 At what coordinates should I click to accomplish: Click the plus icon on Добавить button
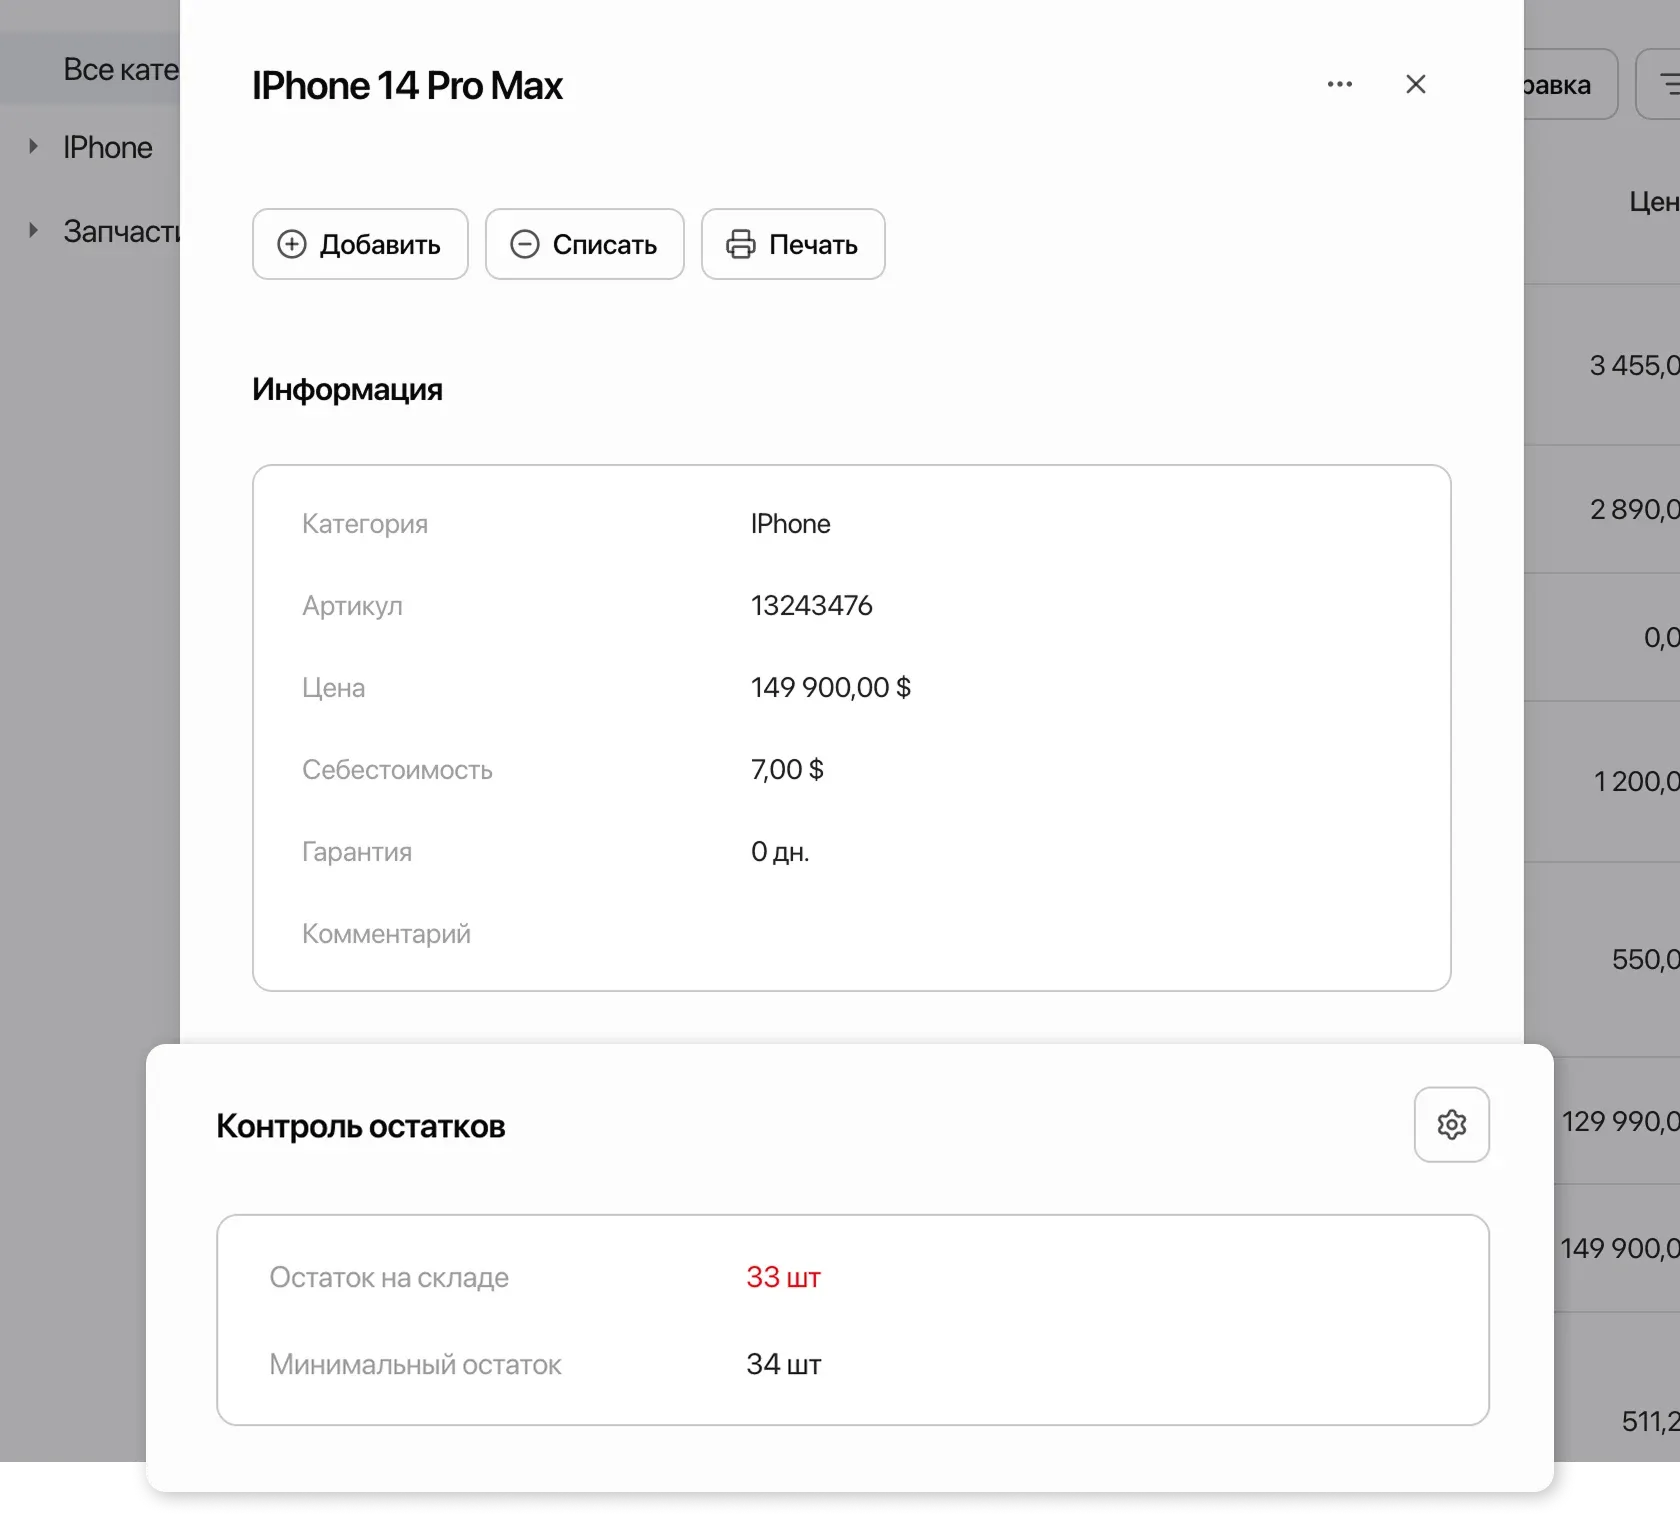click(x=292, y=244)
